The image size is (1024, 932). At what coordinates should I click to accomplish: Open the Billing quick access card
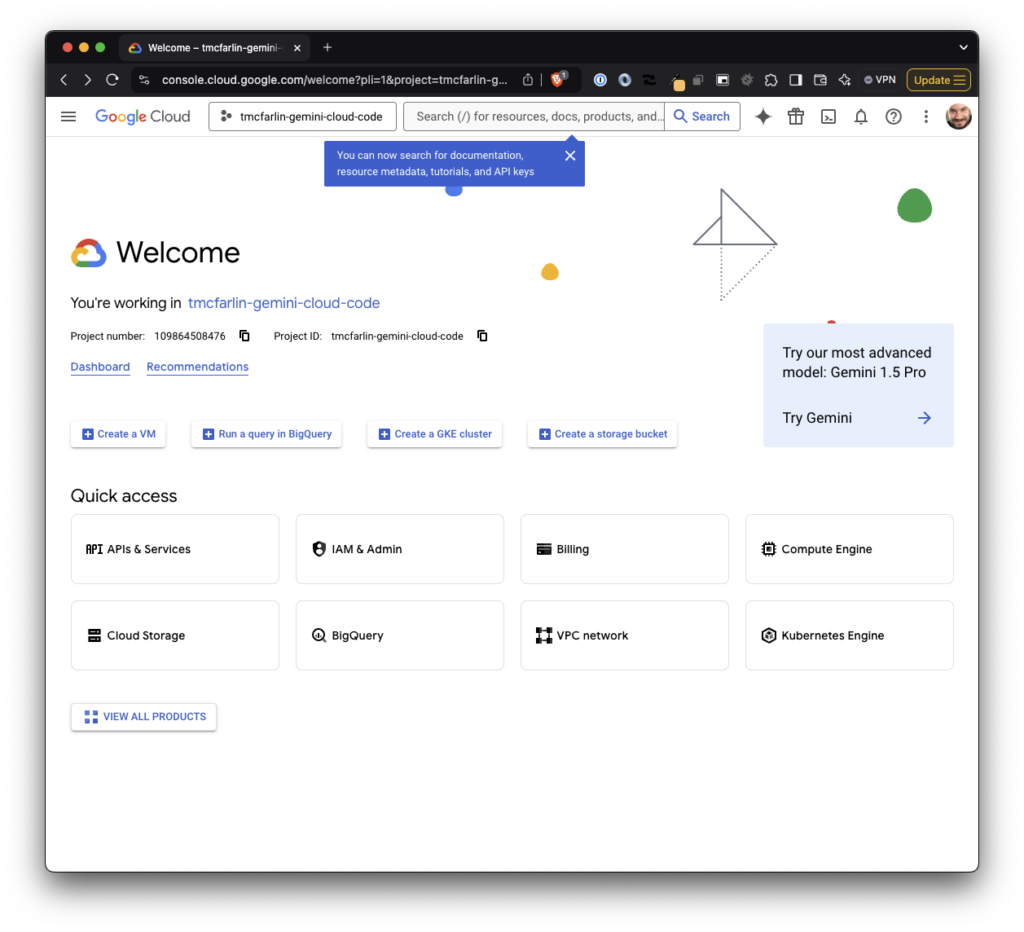(624, 549)
